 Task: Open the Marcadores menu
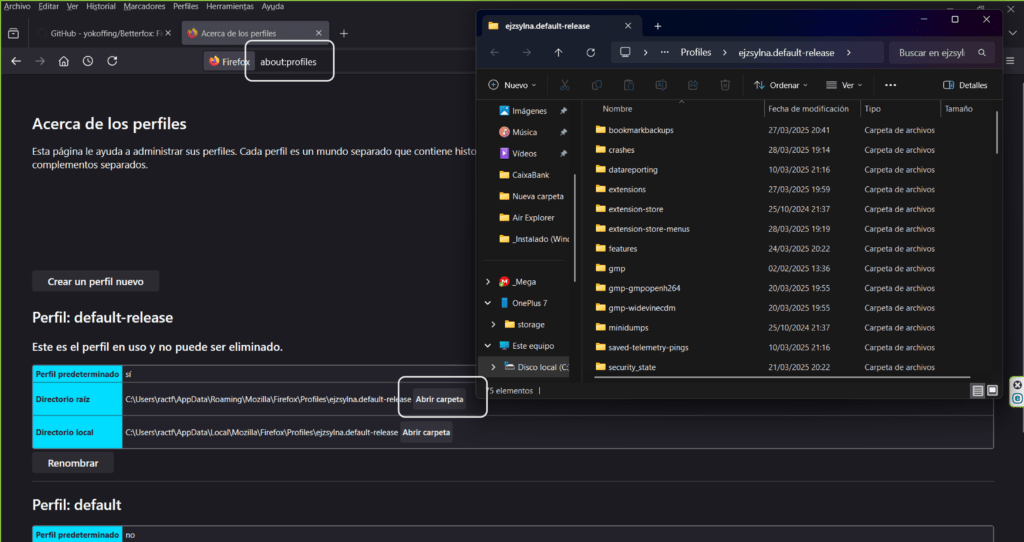144,6
